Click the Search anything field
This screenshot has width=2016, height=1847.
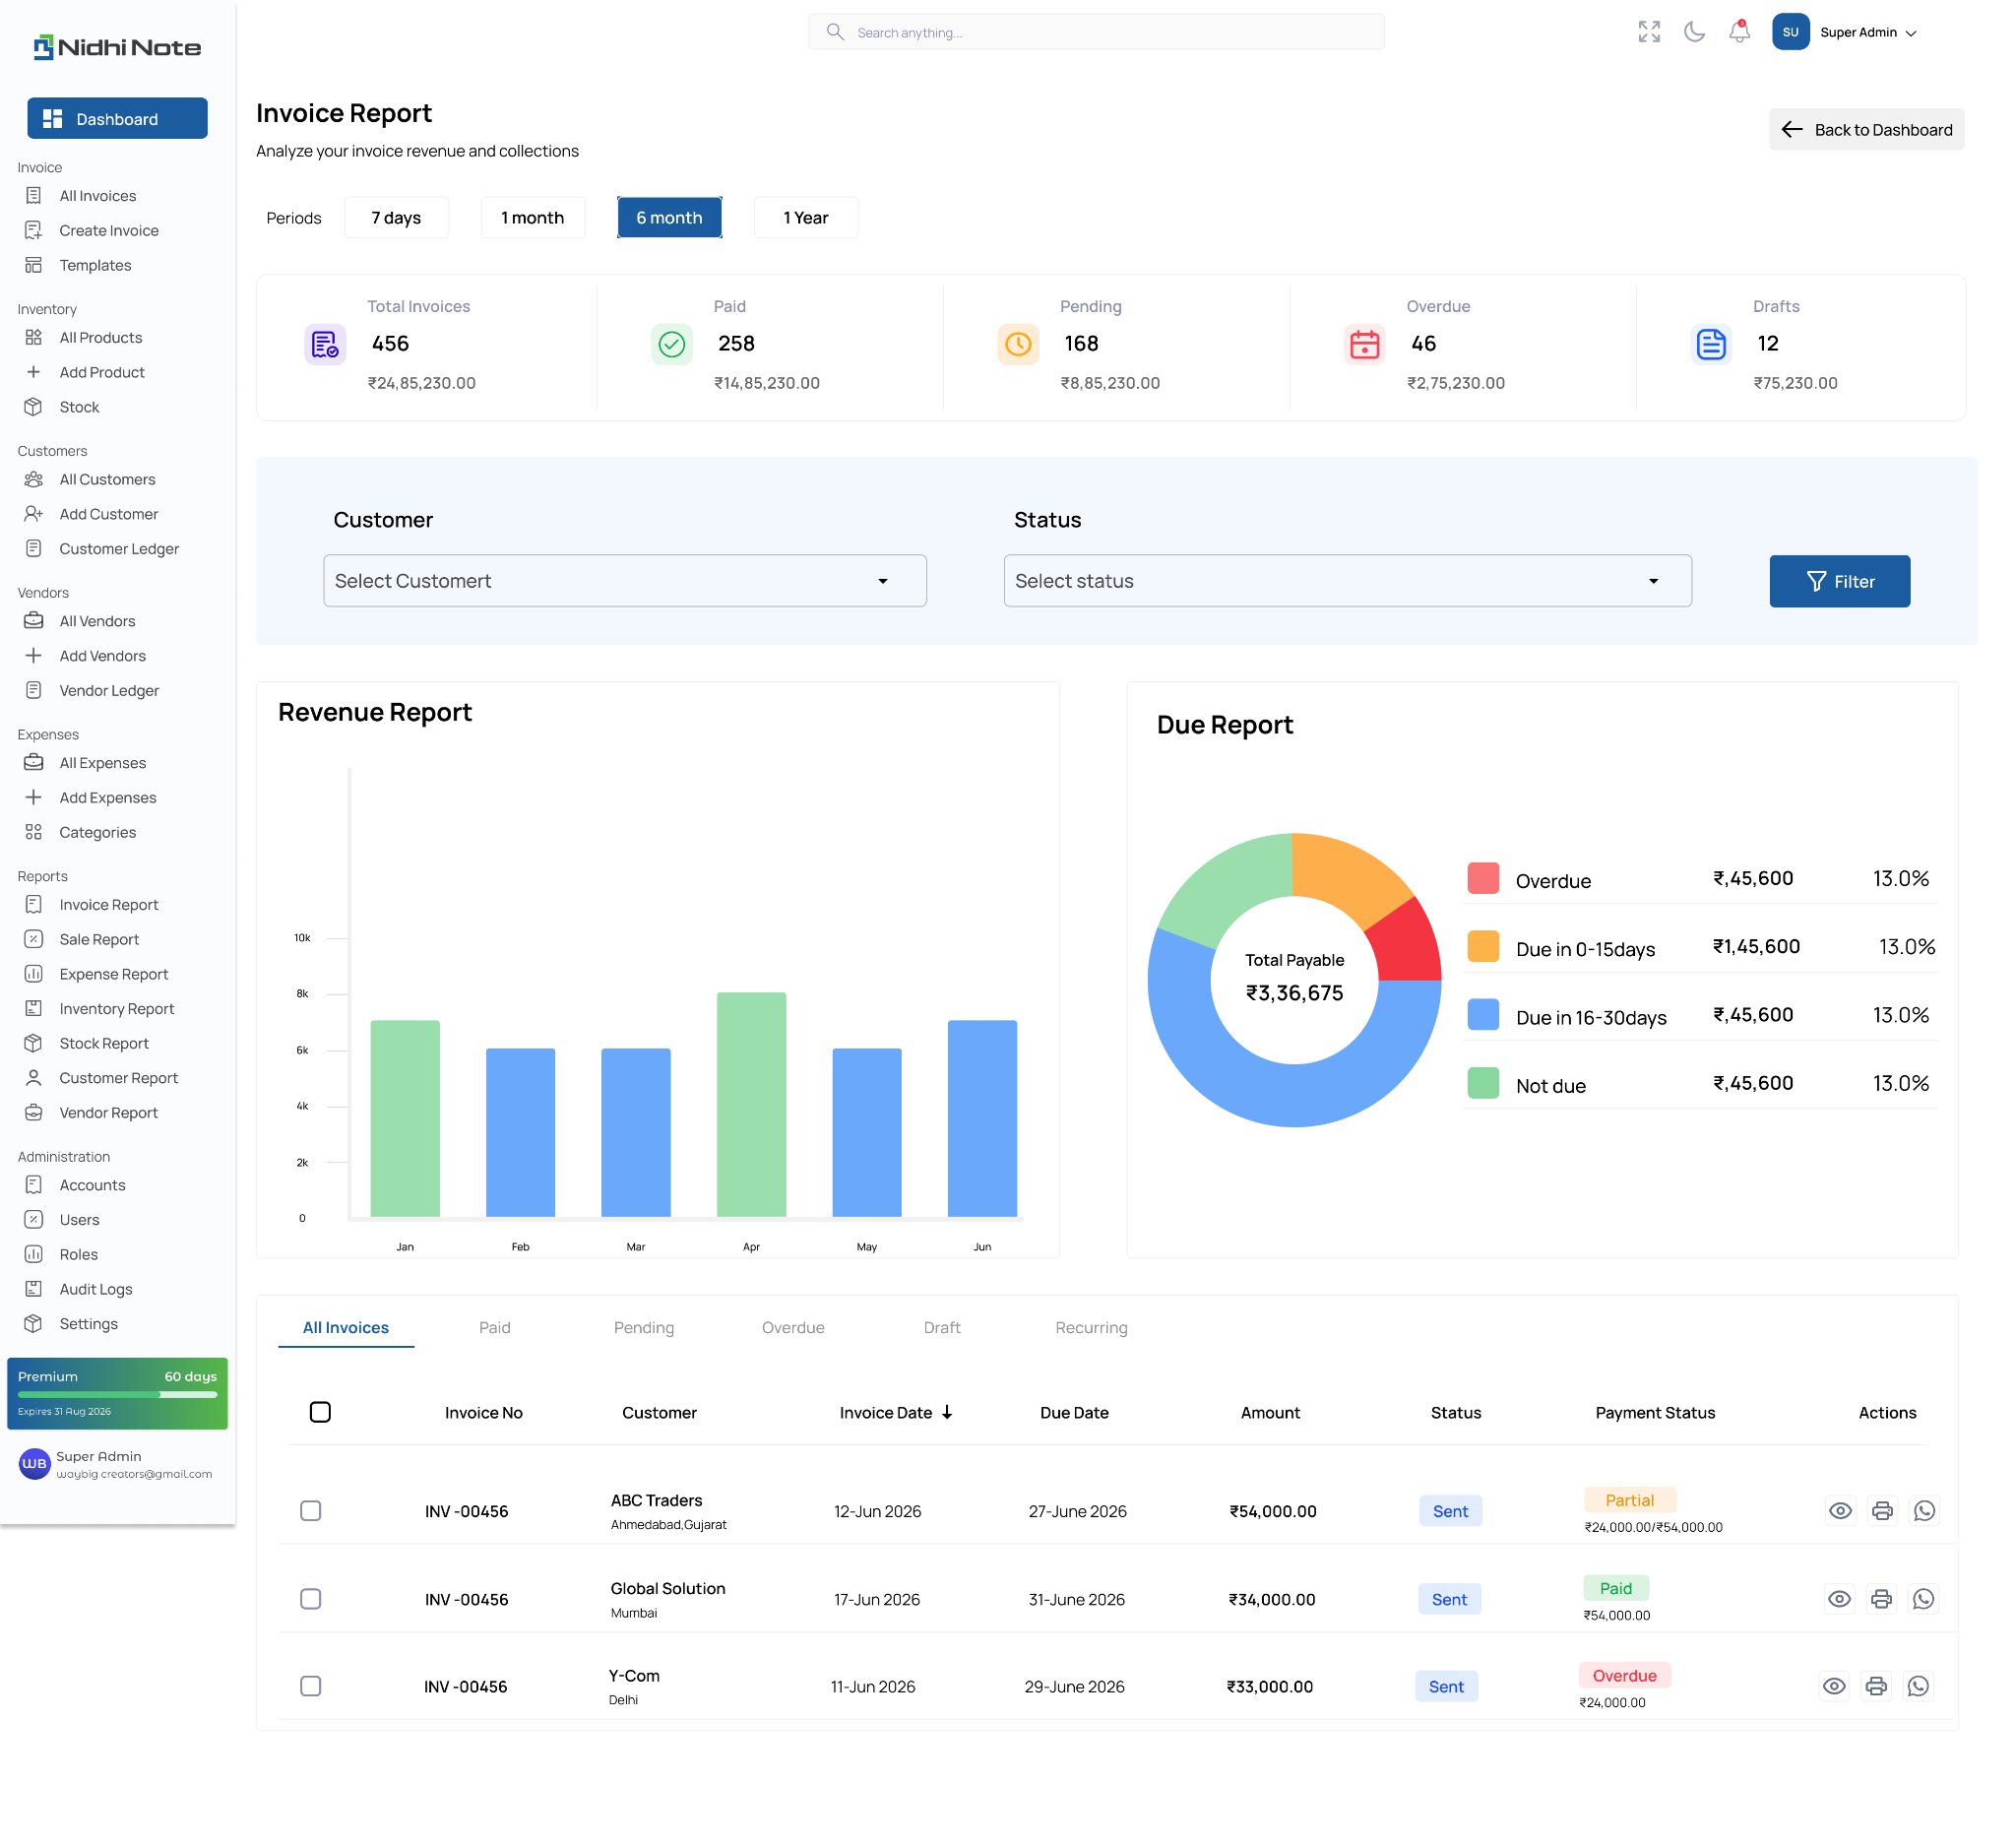(1096, 32)
